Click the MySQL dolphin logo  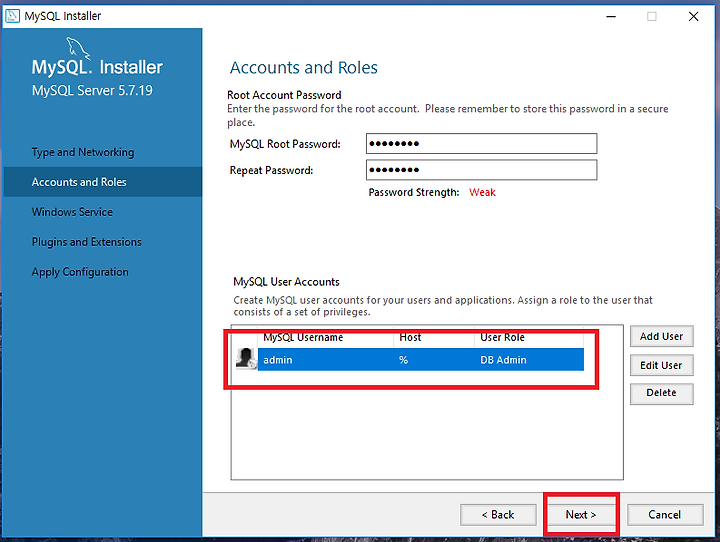pyautogui.click(x=78, y=48)
